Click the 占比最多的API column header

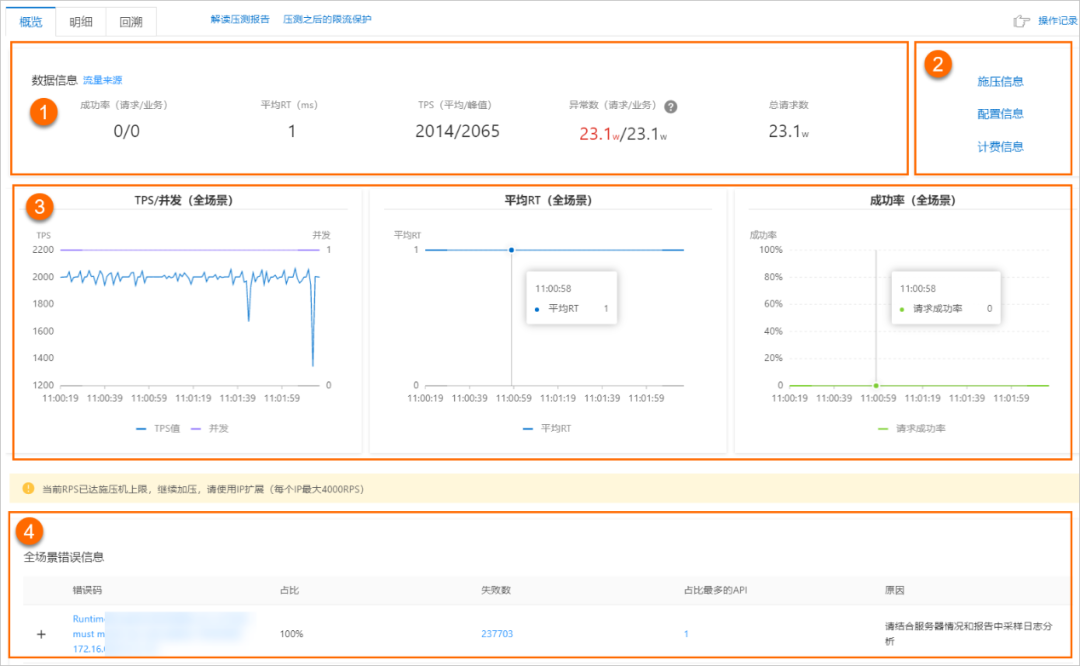pos(715,590)
